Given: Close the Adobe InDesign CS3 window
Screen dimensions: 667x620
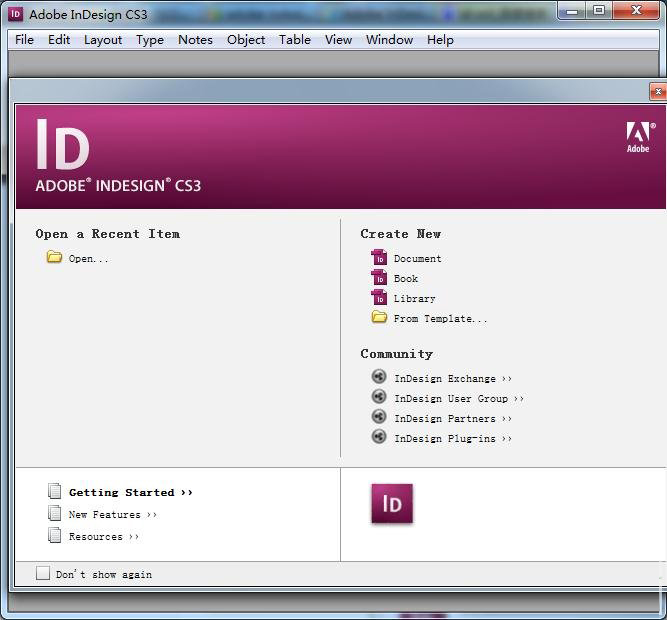Looking at the screenshot, I should click(637, 10).
